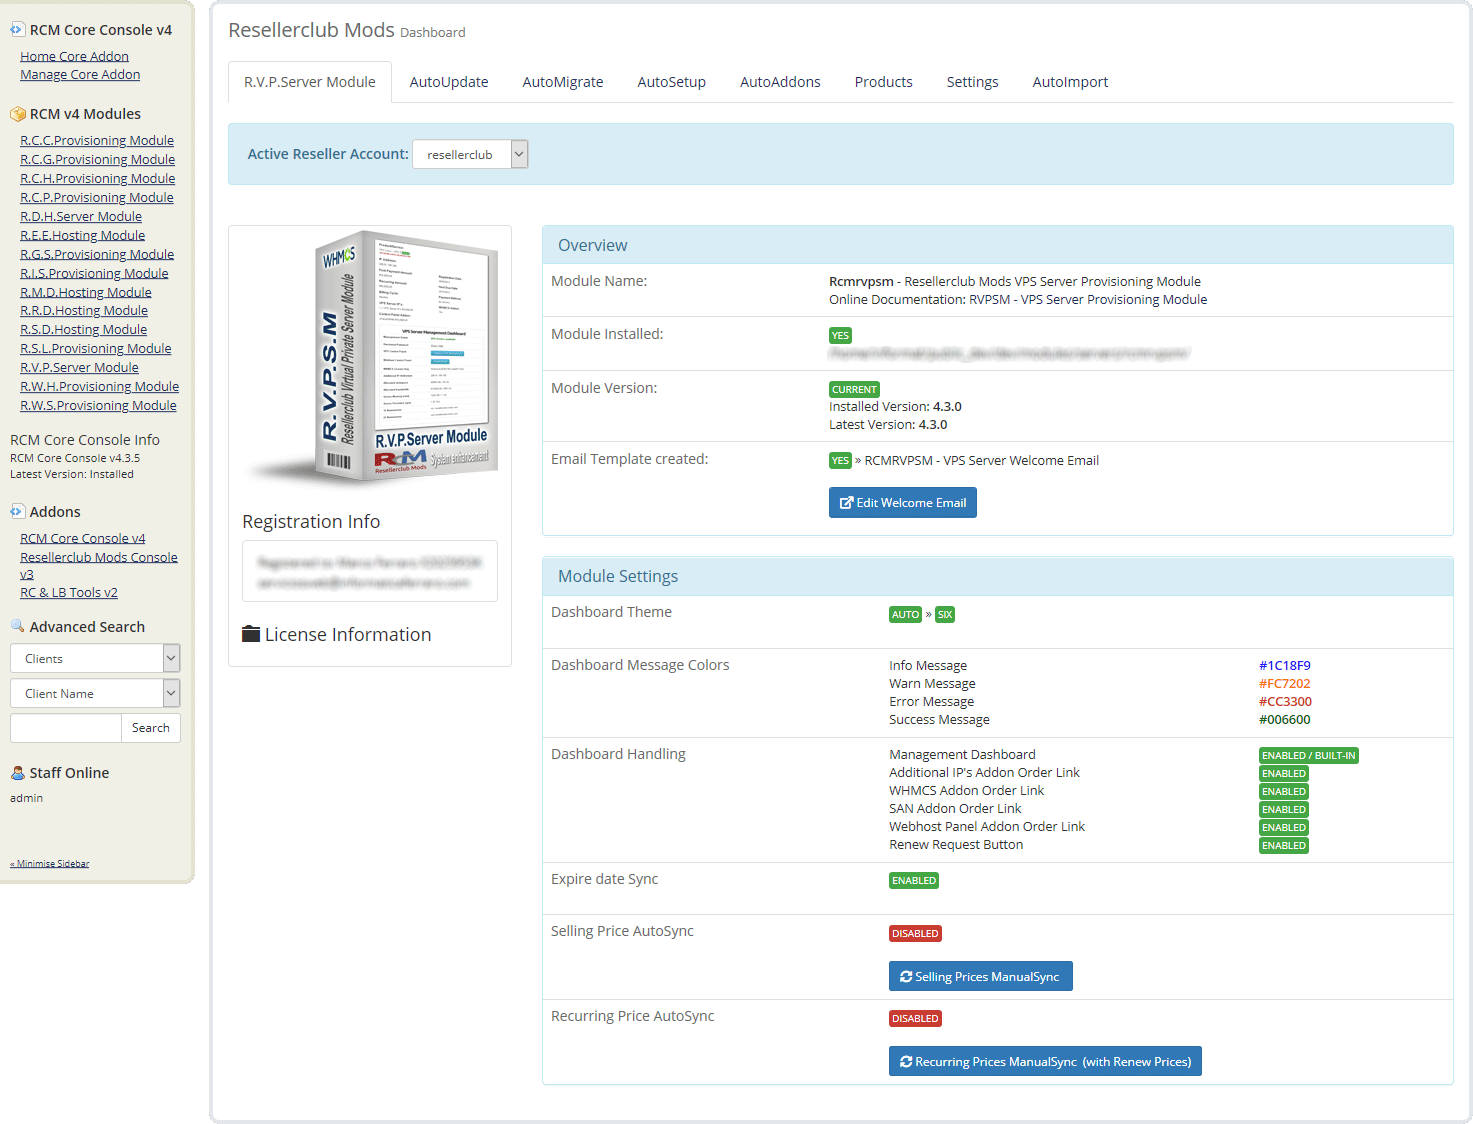Image resolution: width=1473 pixels, height=1124 pixels.
Task: Open R.V.P.Server Module sidebar link
Action: tap(79, 367)
